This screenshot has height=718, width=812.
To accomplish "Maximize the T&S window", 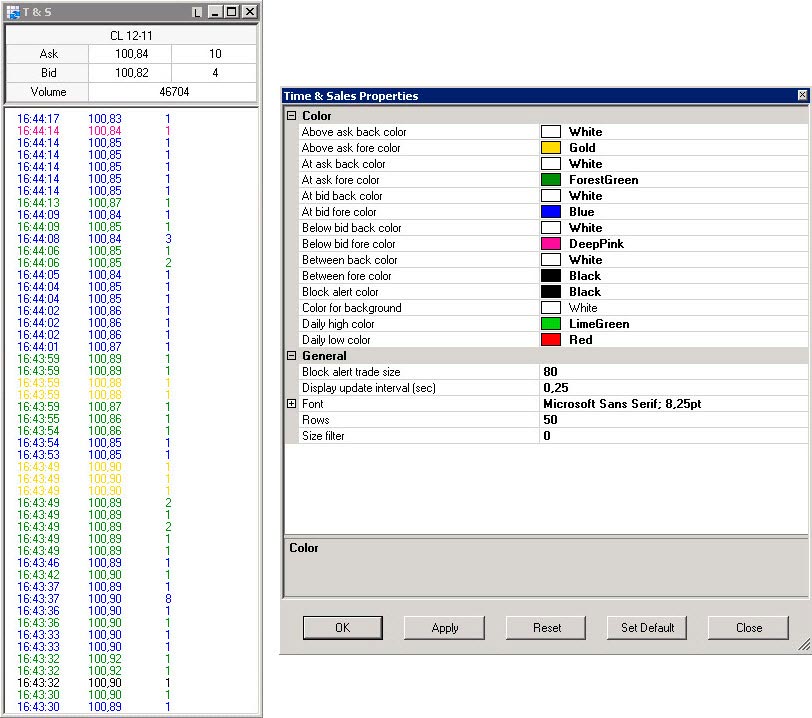I will coord(232,12).
